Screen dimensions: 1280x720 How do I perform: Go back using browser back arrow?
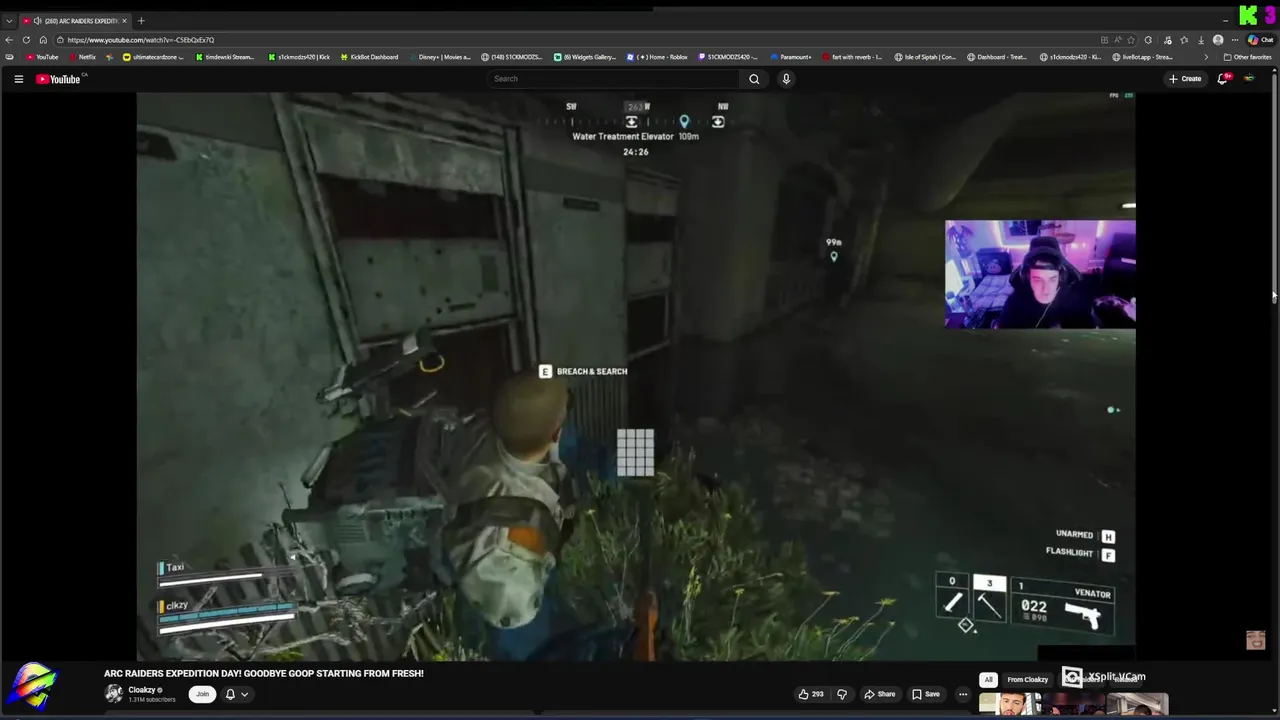pos(10,40)
